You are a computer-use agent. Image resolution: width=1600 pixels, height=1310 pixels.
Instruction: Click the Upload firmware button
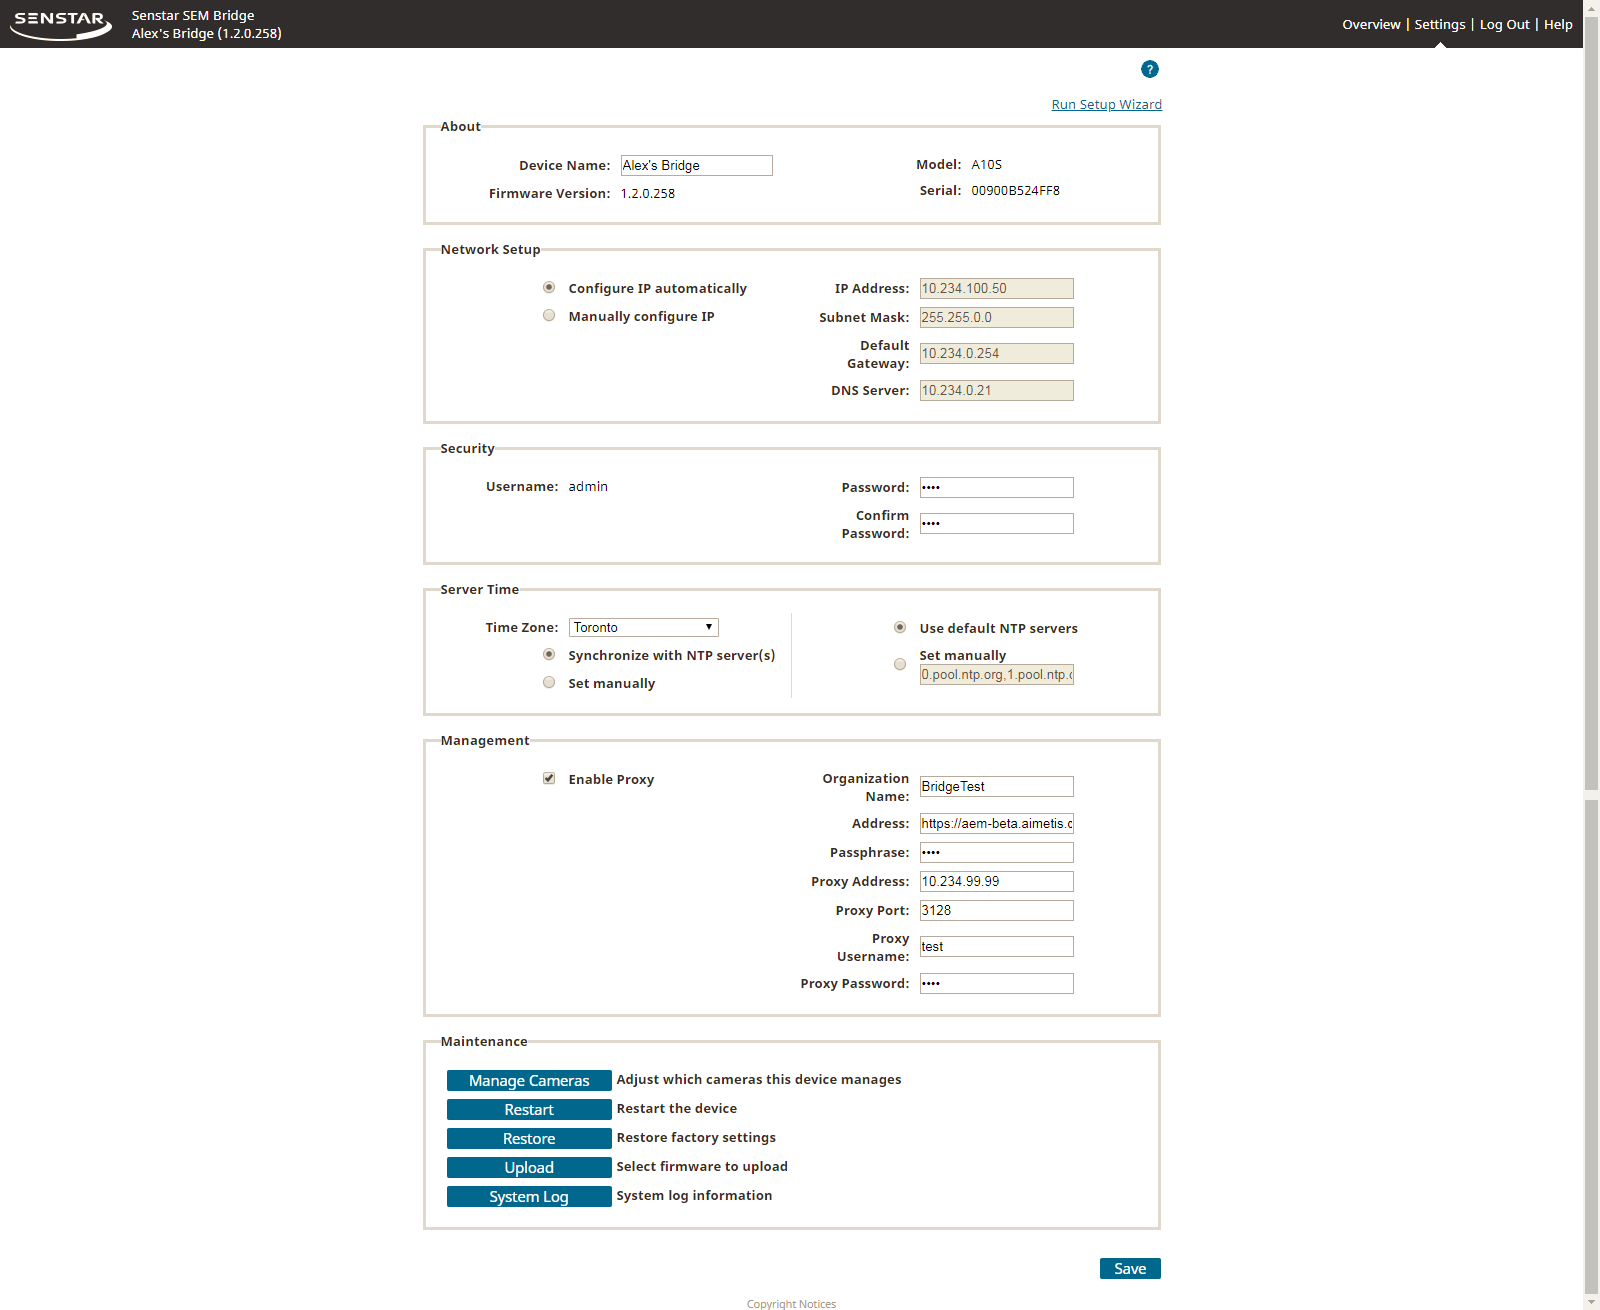[529, 1167]
